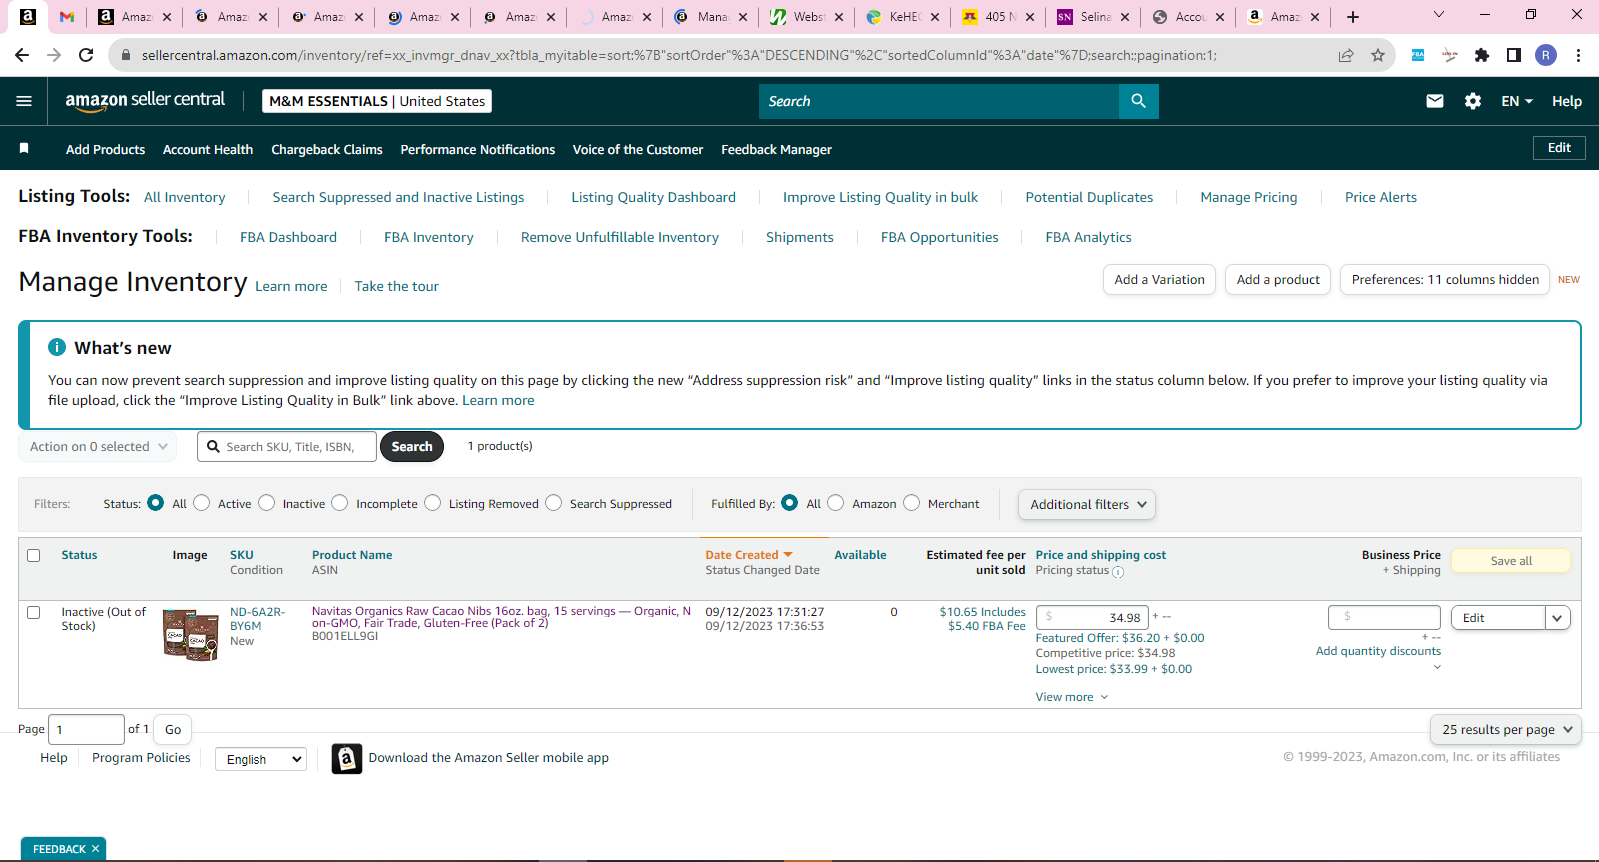Screen dimensions: 1599x862
Task: Open the Chrome profile avatar
Action: [x=1546, y=55]
